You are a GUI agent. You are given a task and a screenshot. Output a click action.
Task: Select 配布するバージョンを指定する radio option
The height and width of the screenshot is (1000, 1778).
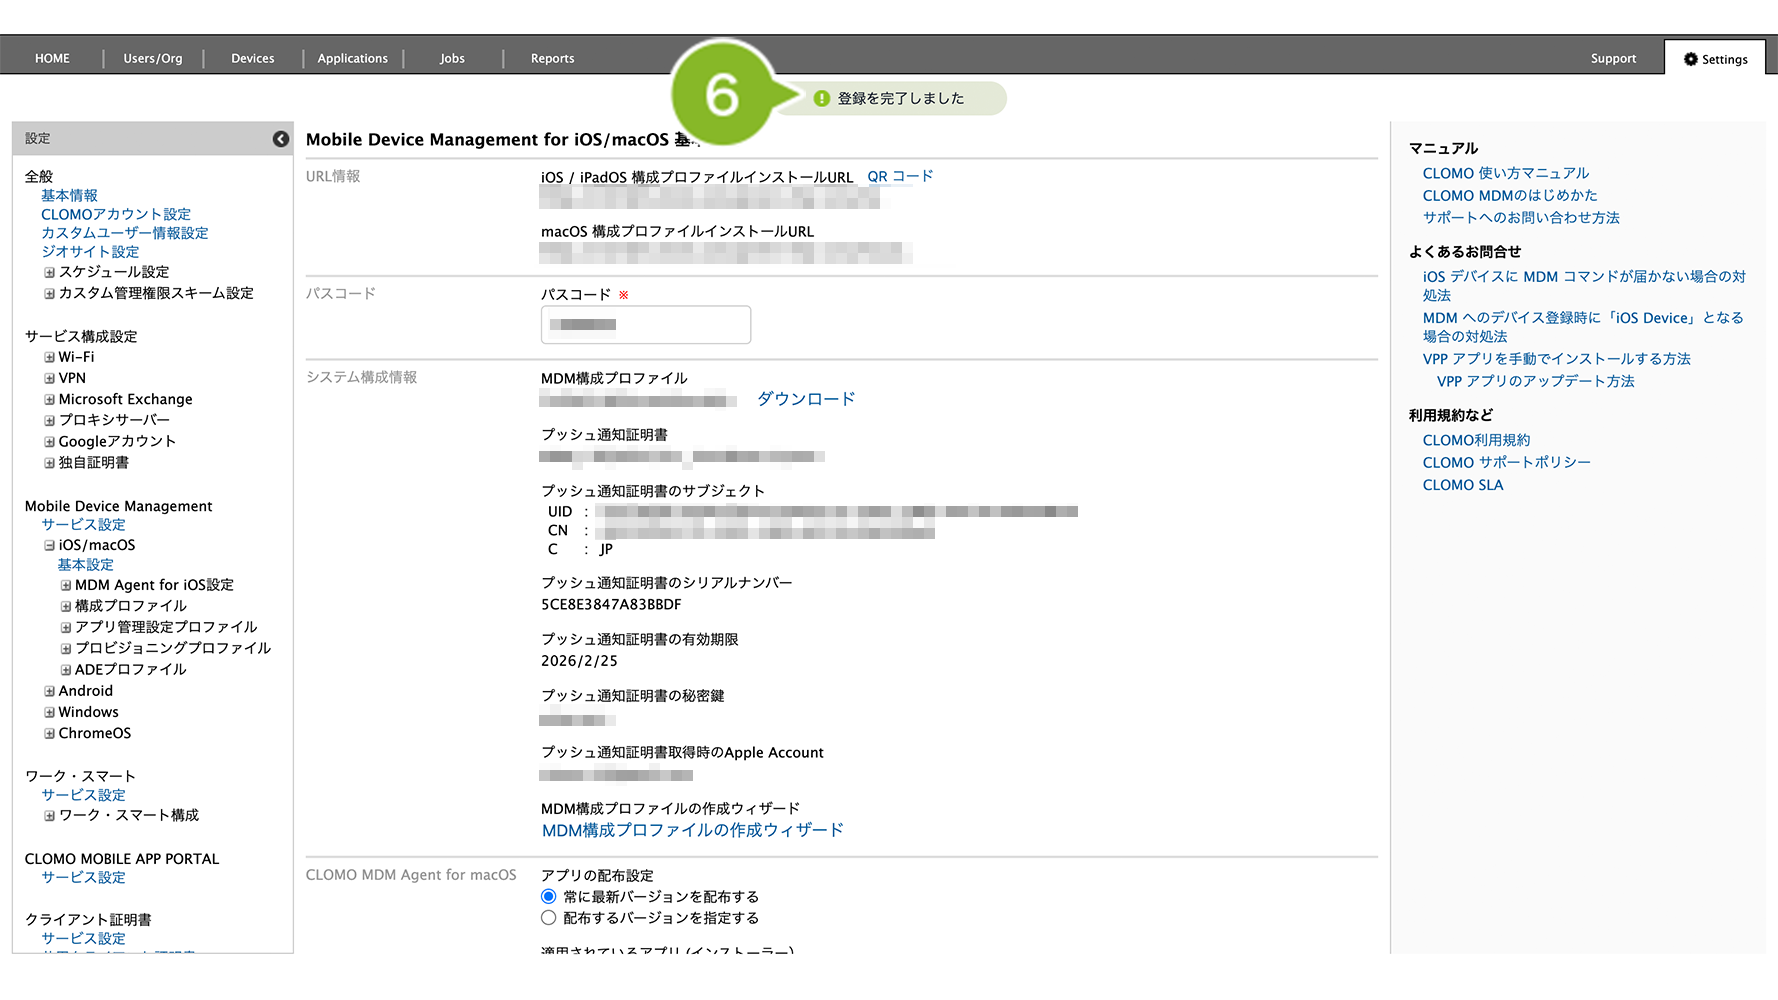pyautogui.click(x=549, y=918)
